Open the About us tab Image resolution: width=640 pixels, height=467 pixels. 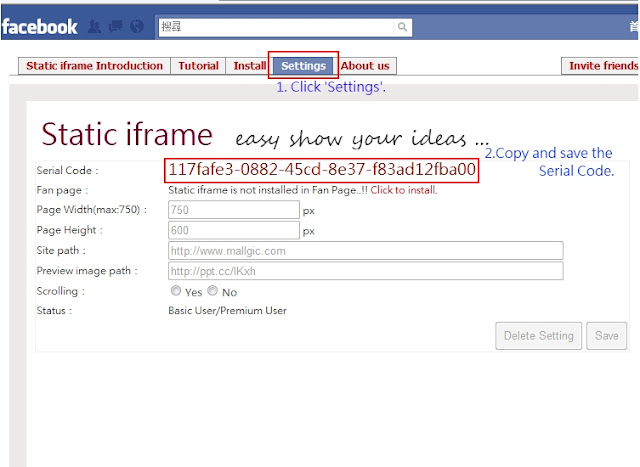(x=365, y=66)
